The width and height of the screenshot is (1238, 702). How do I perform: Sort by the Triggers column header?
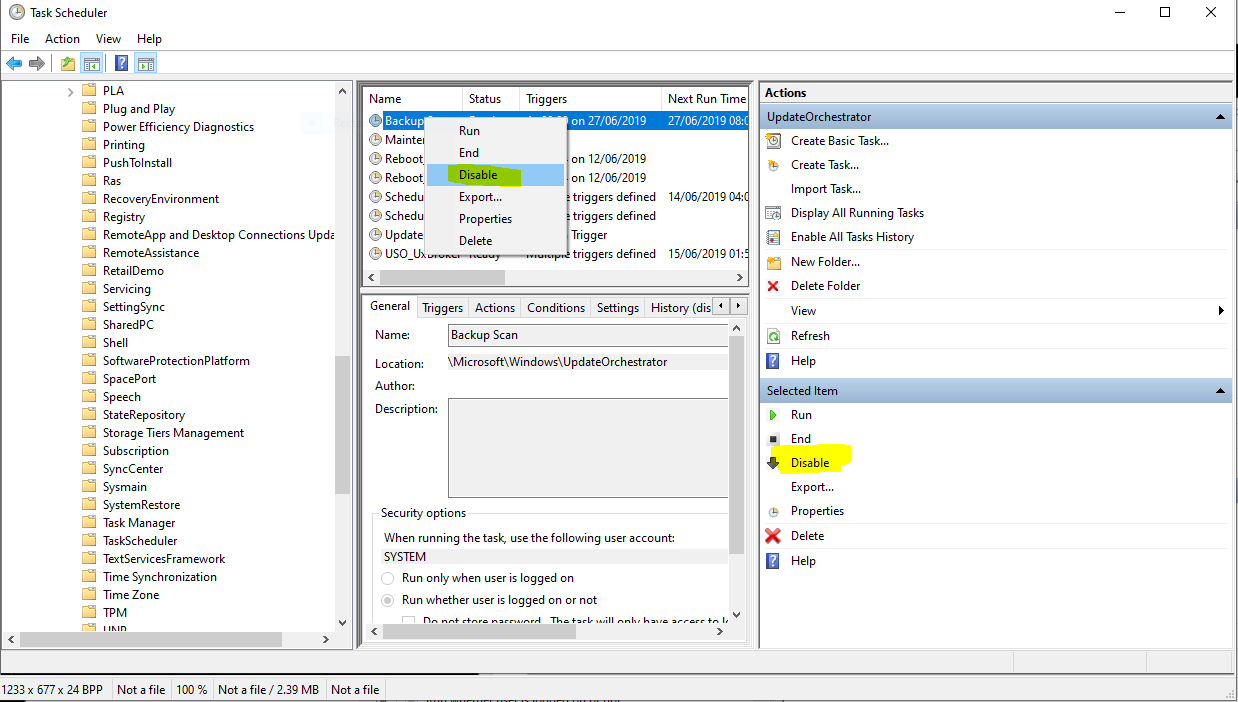pos(590,99)
